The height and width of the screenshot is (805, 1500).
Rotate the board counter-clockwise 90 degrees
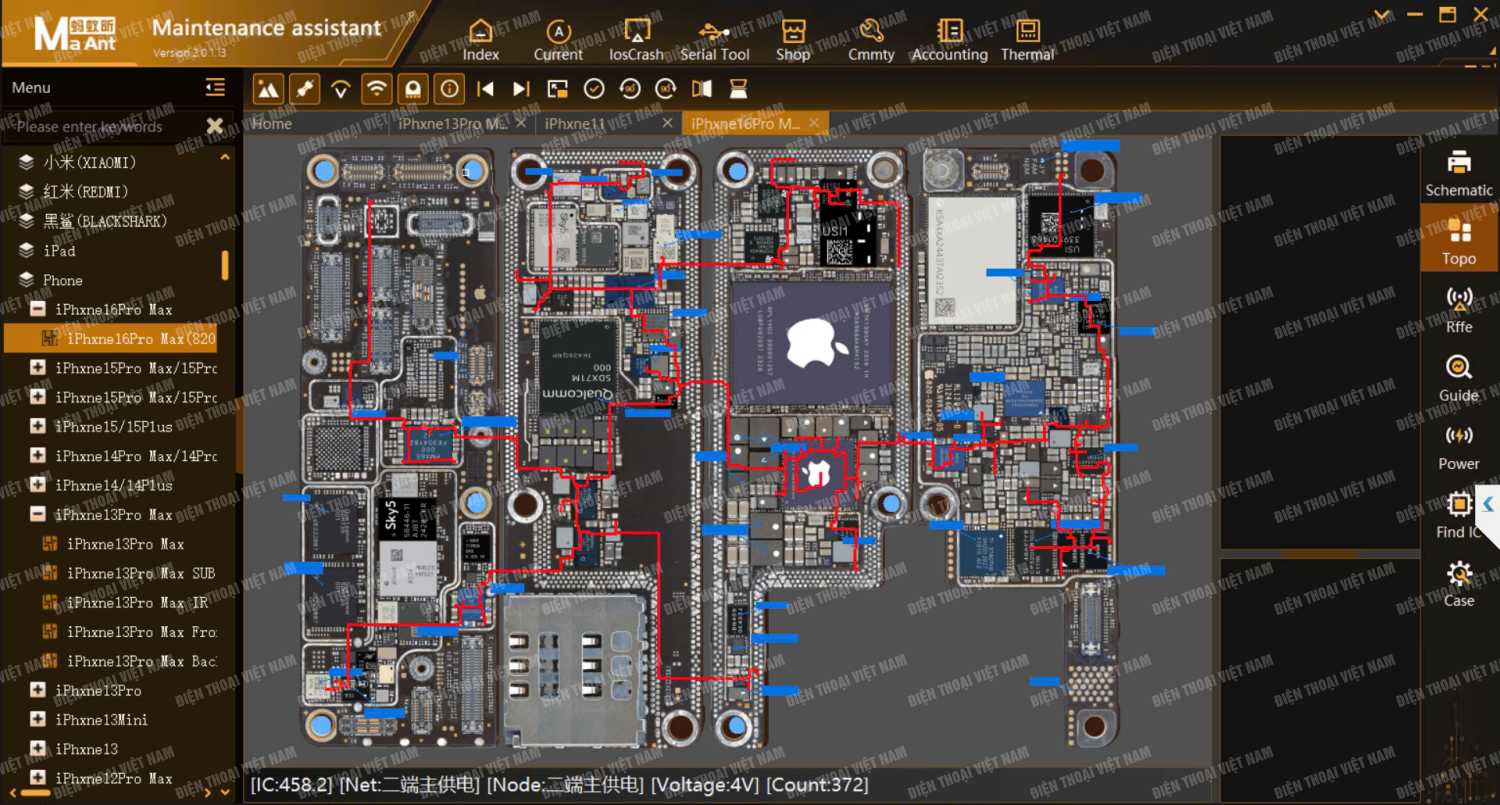pos(630,89)
